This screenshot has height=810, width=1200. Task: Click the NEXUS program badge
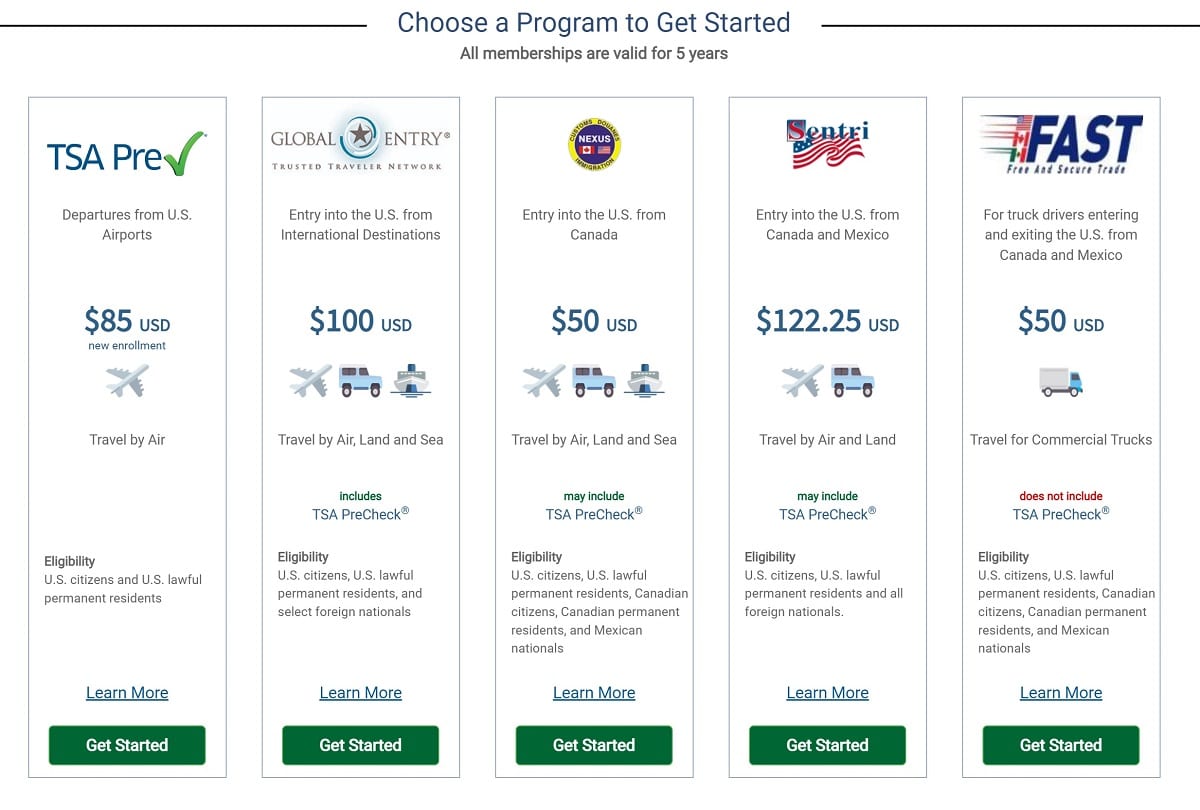coord(594,143)
